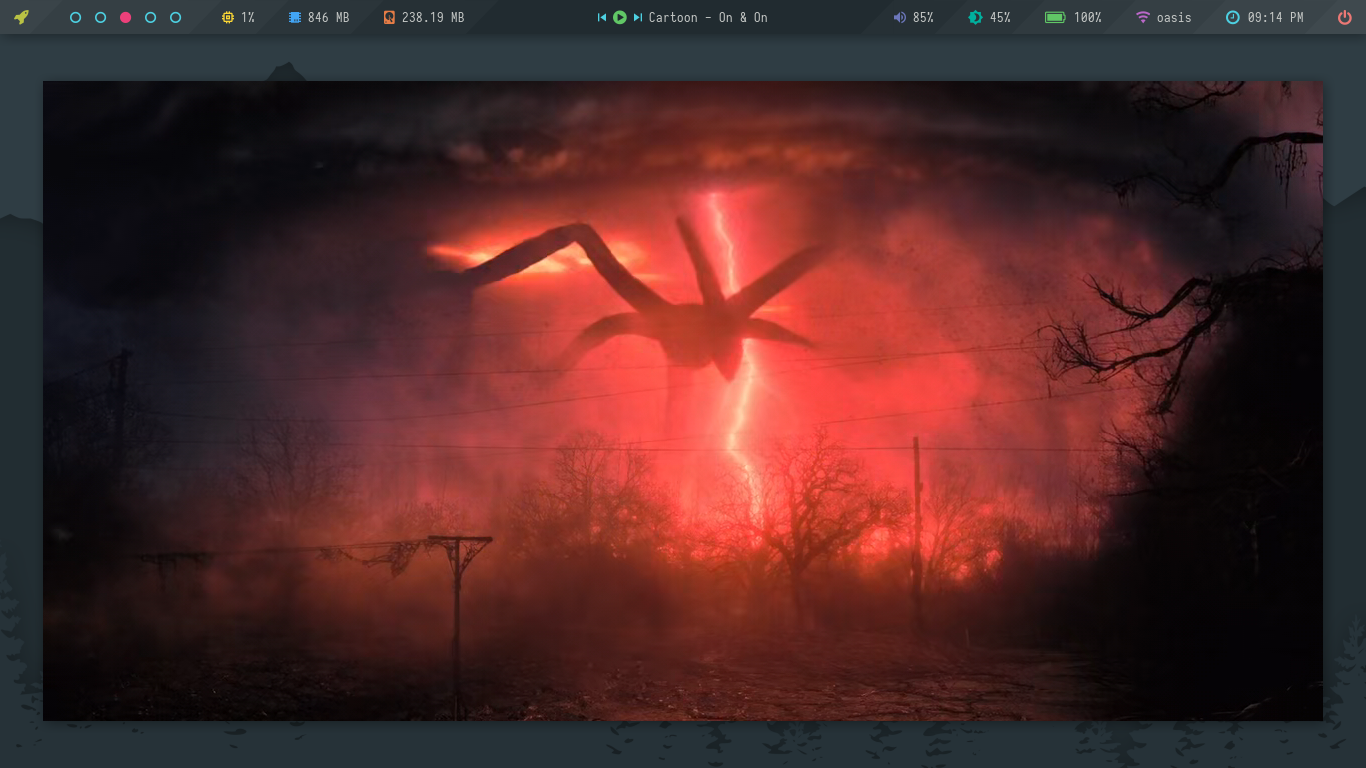Click the CPU chip icon
This screenshot has height=768, width=1366.
coord(228,17)
